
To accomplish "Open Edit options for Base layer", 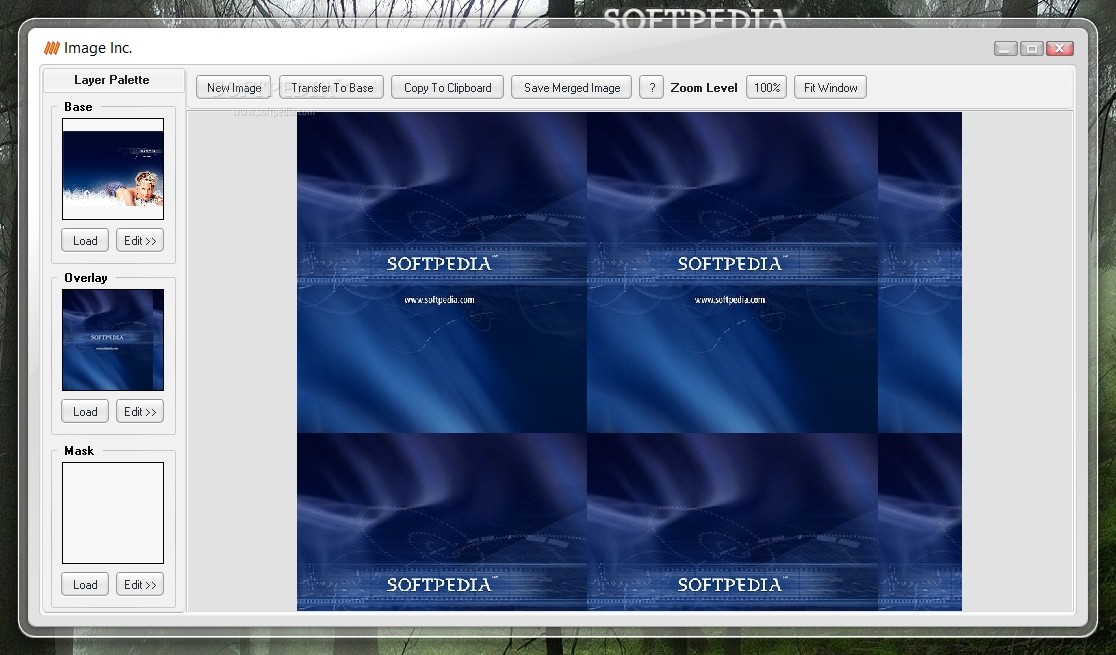I will tap(140, 241).
